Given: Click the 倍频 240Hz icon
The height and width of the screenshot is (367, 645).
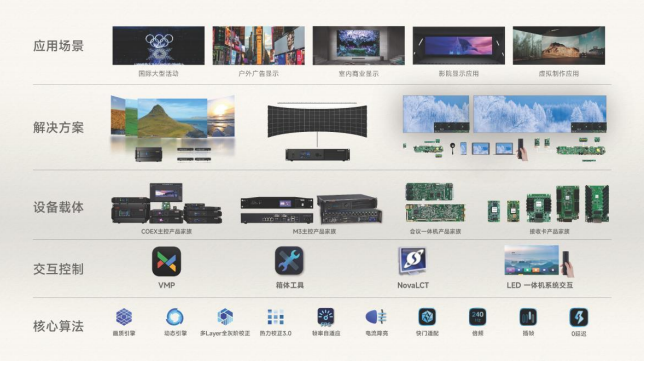Looking at the screenshot, I should [478, 317].
